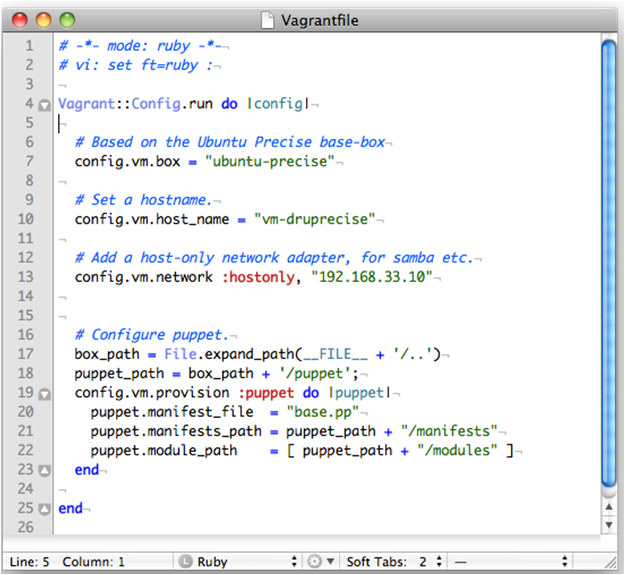The height and width of the screenshot is (575, 625).
Task: Click the Ruby language icon in status bar
Action: pyautogui.click(x=186, y=562)
